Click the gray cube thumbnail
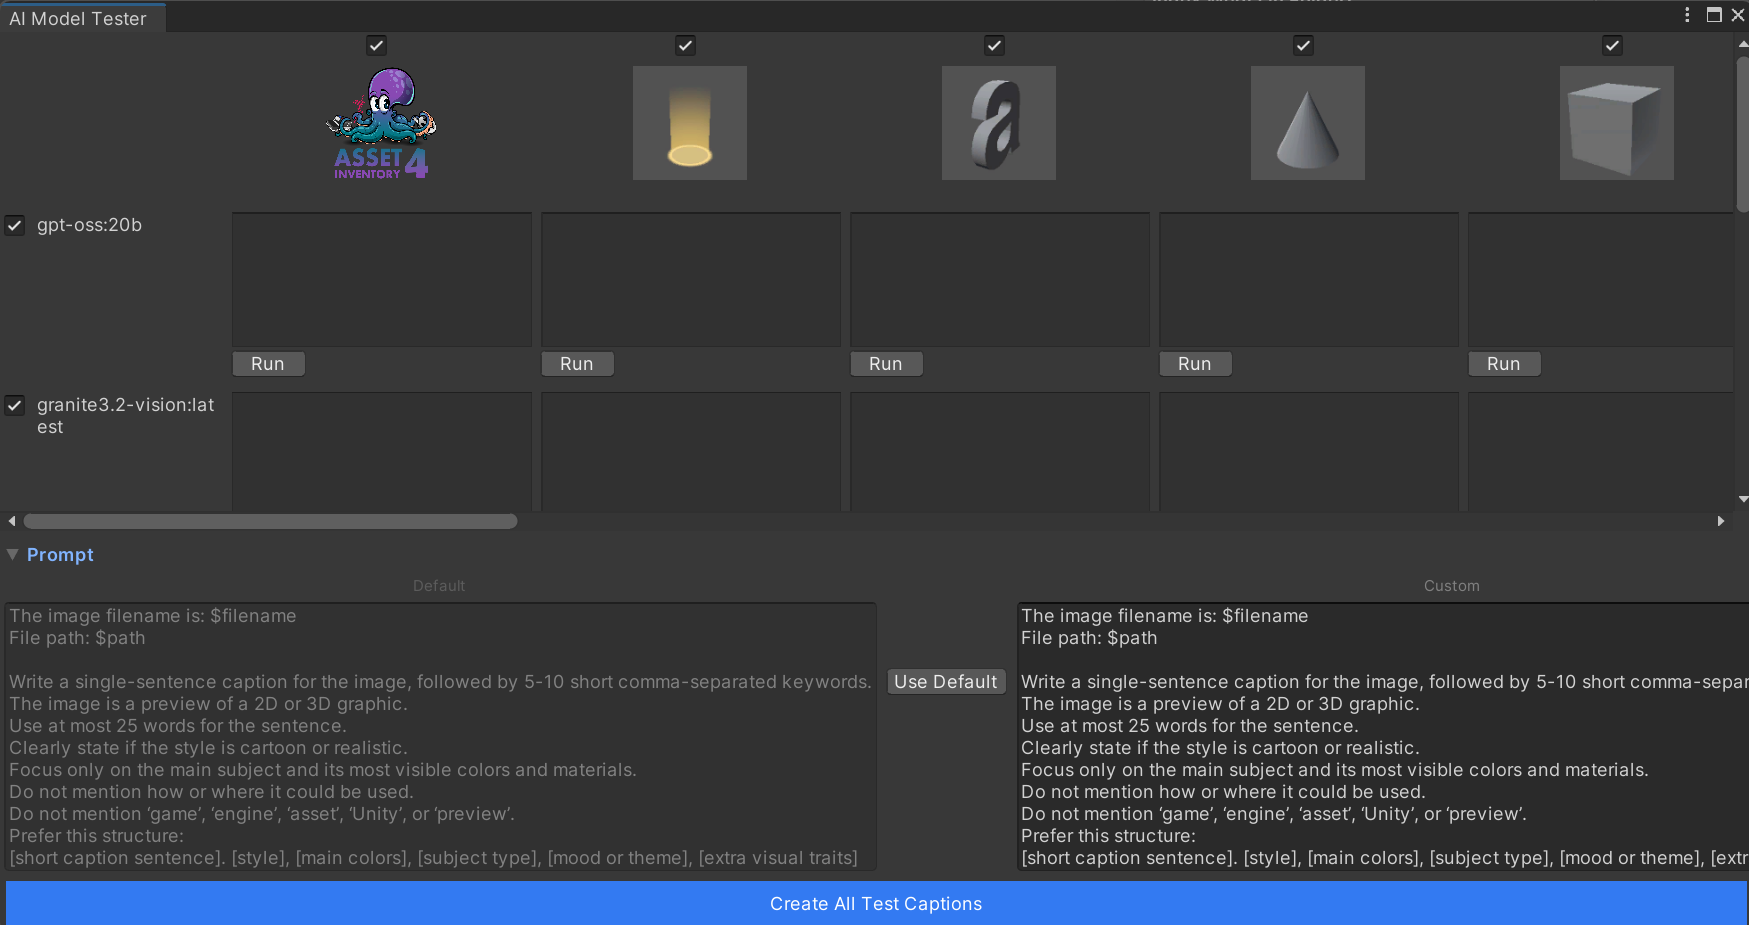Viewport: 1749px width, 925px height. 1617,123
